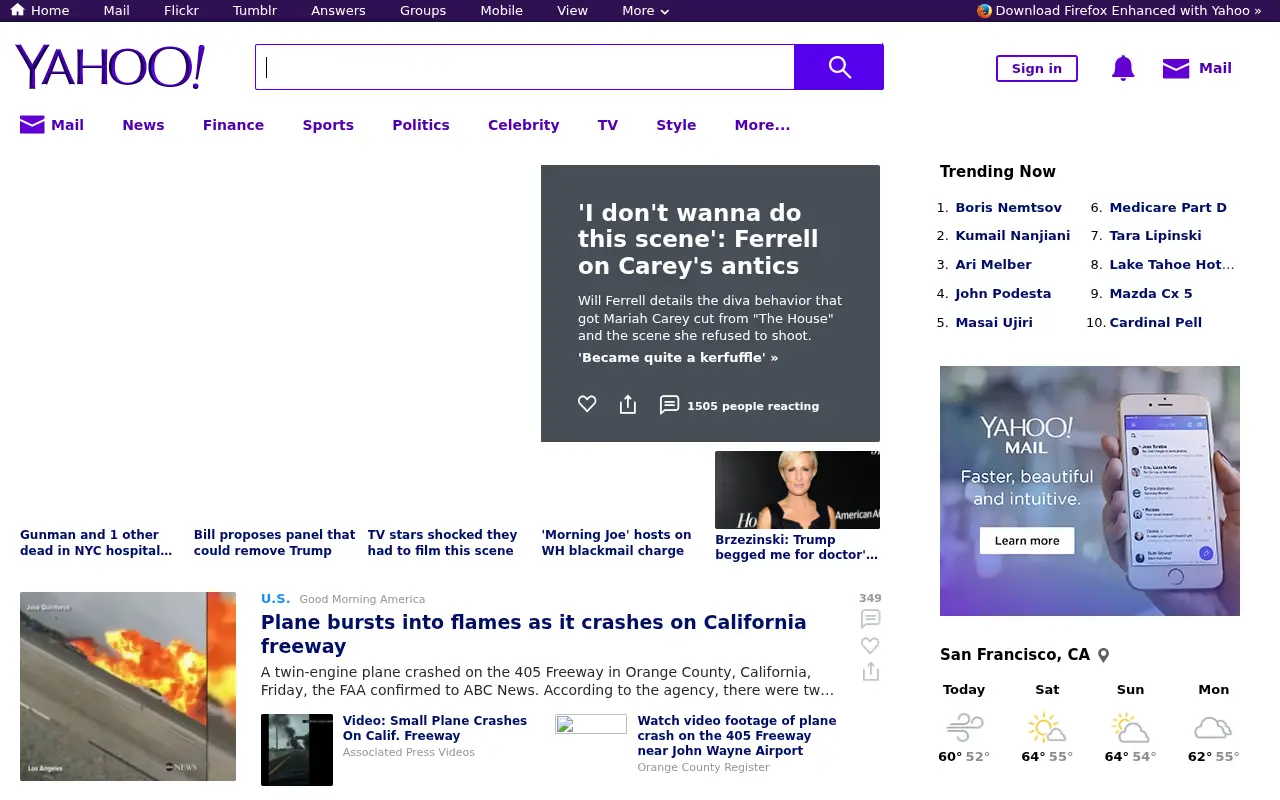Click the Home house icon in top bar
The height and width of the screenshot is (800, 1280).
pyautogui.click(x=17, y=10)
